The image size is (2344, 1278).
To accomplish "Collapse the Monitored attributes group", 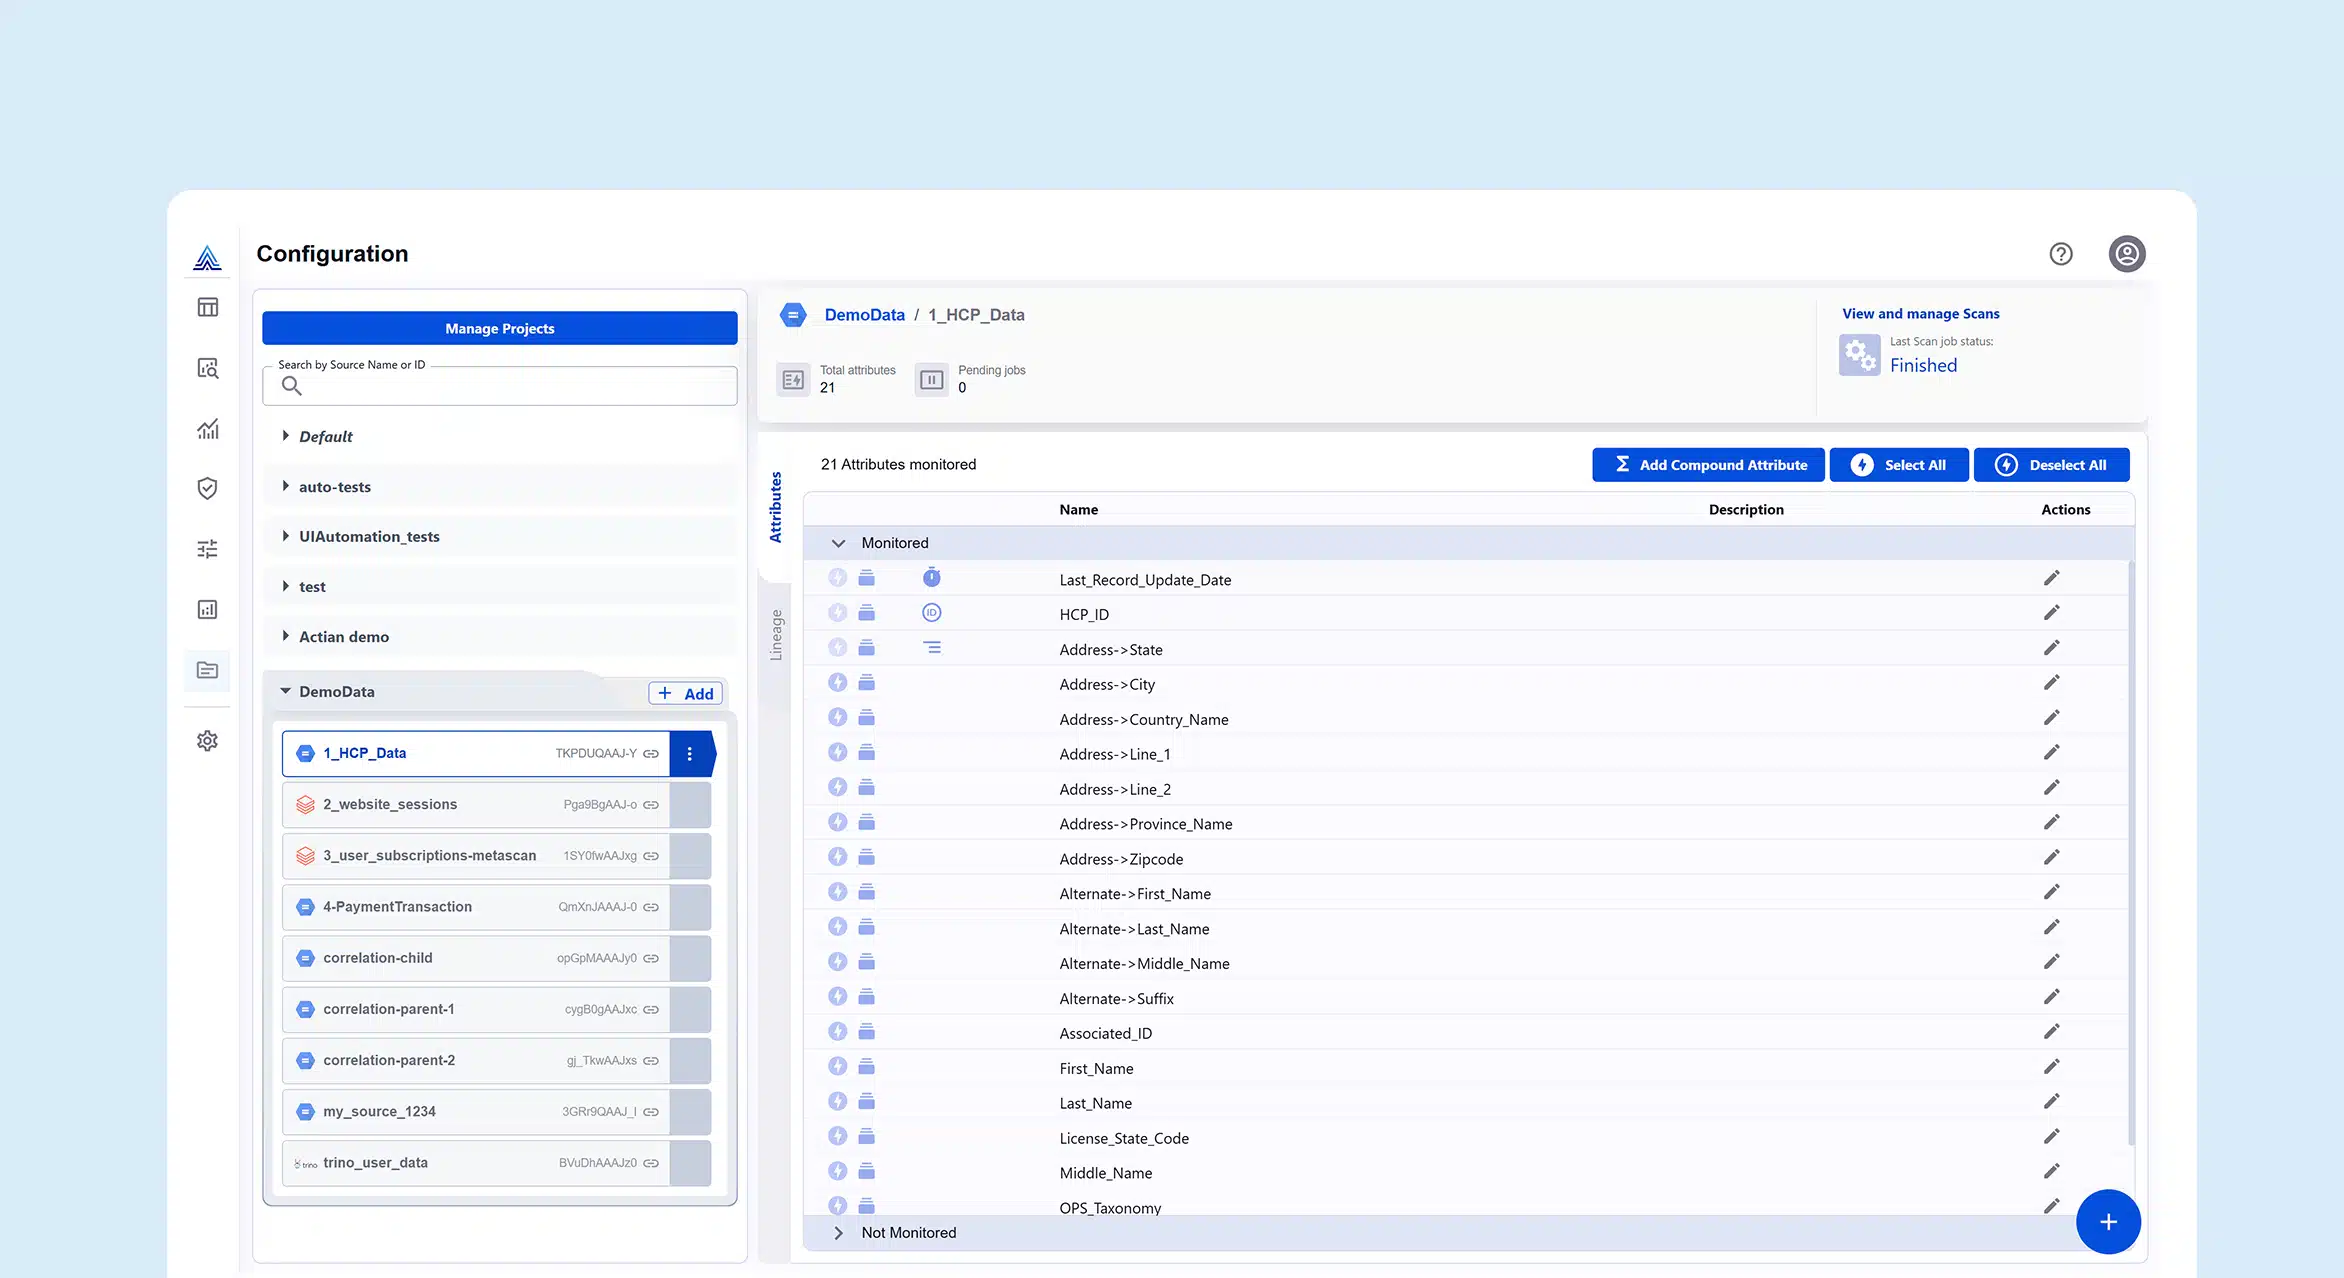I will 838,543.
